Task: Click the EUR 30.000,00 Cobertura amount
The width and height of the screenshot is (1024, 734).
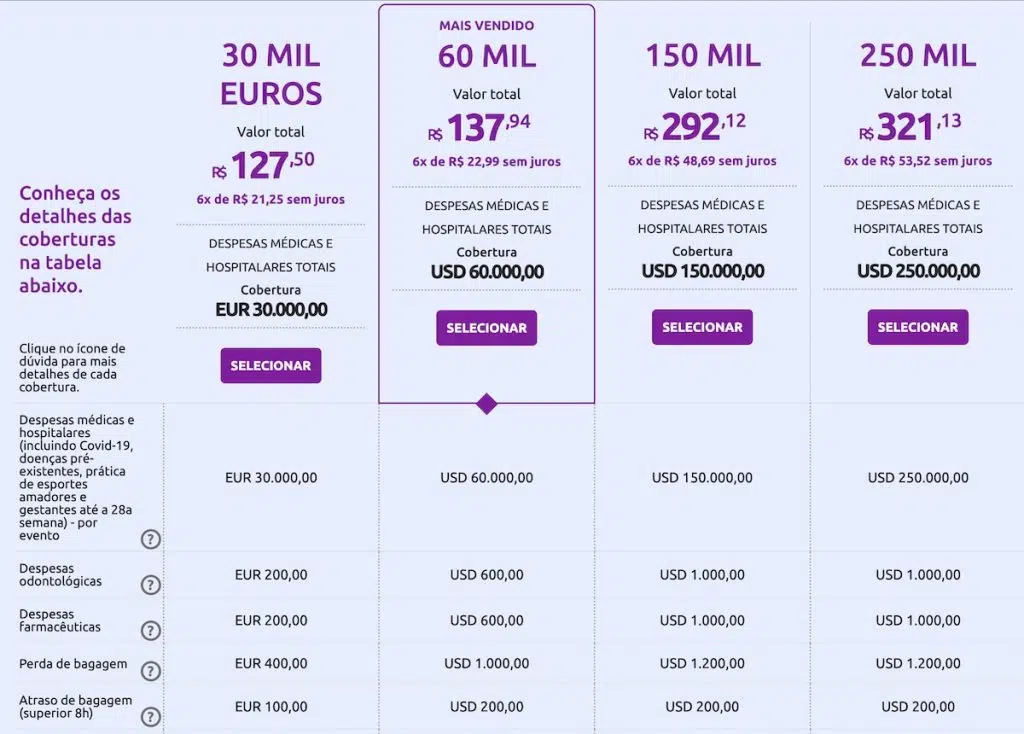Action: pyautogui.click(x=271, y=310)
